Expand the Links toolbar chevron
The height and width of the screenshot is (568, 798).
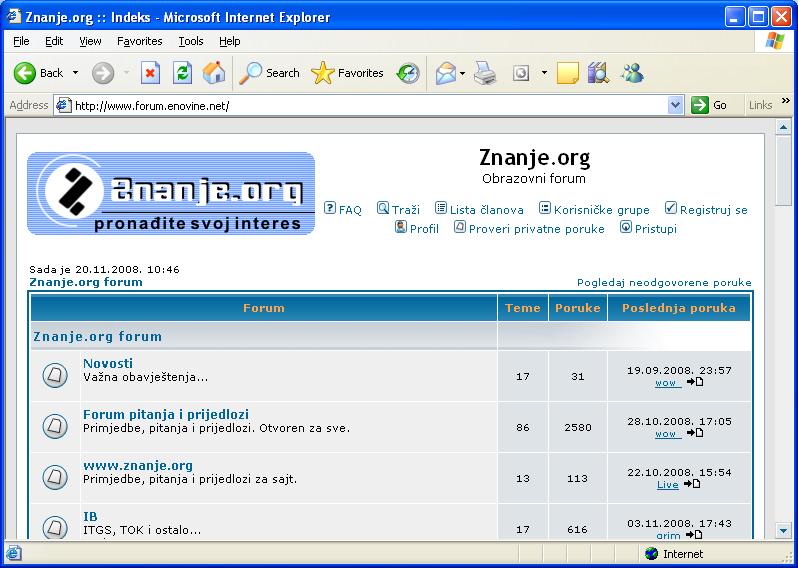786,101
